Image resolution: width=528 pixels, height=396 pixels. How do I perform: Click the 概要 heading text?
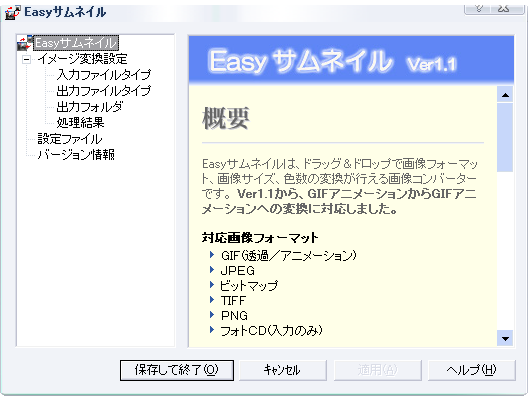[x=226, y=118]
